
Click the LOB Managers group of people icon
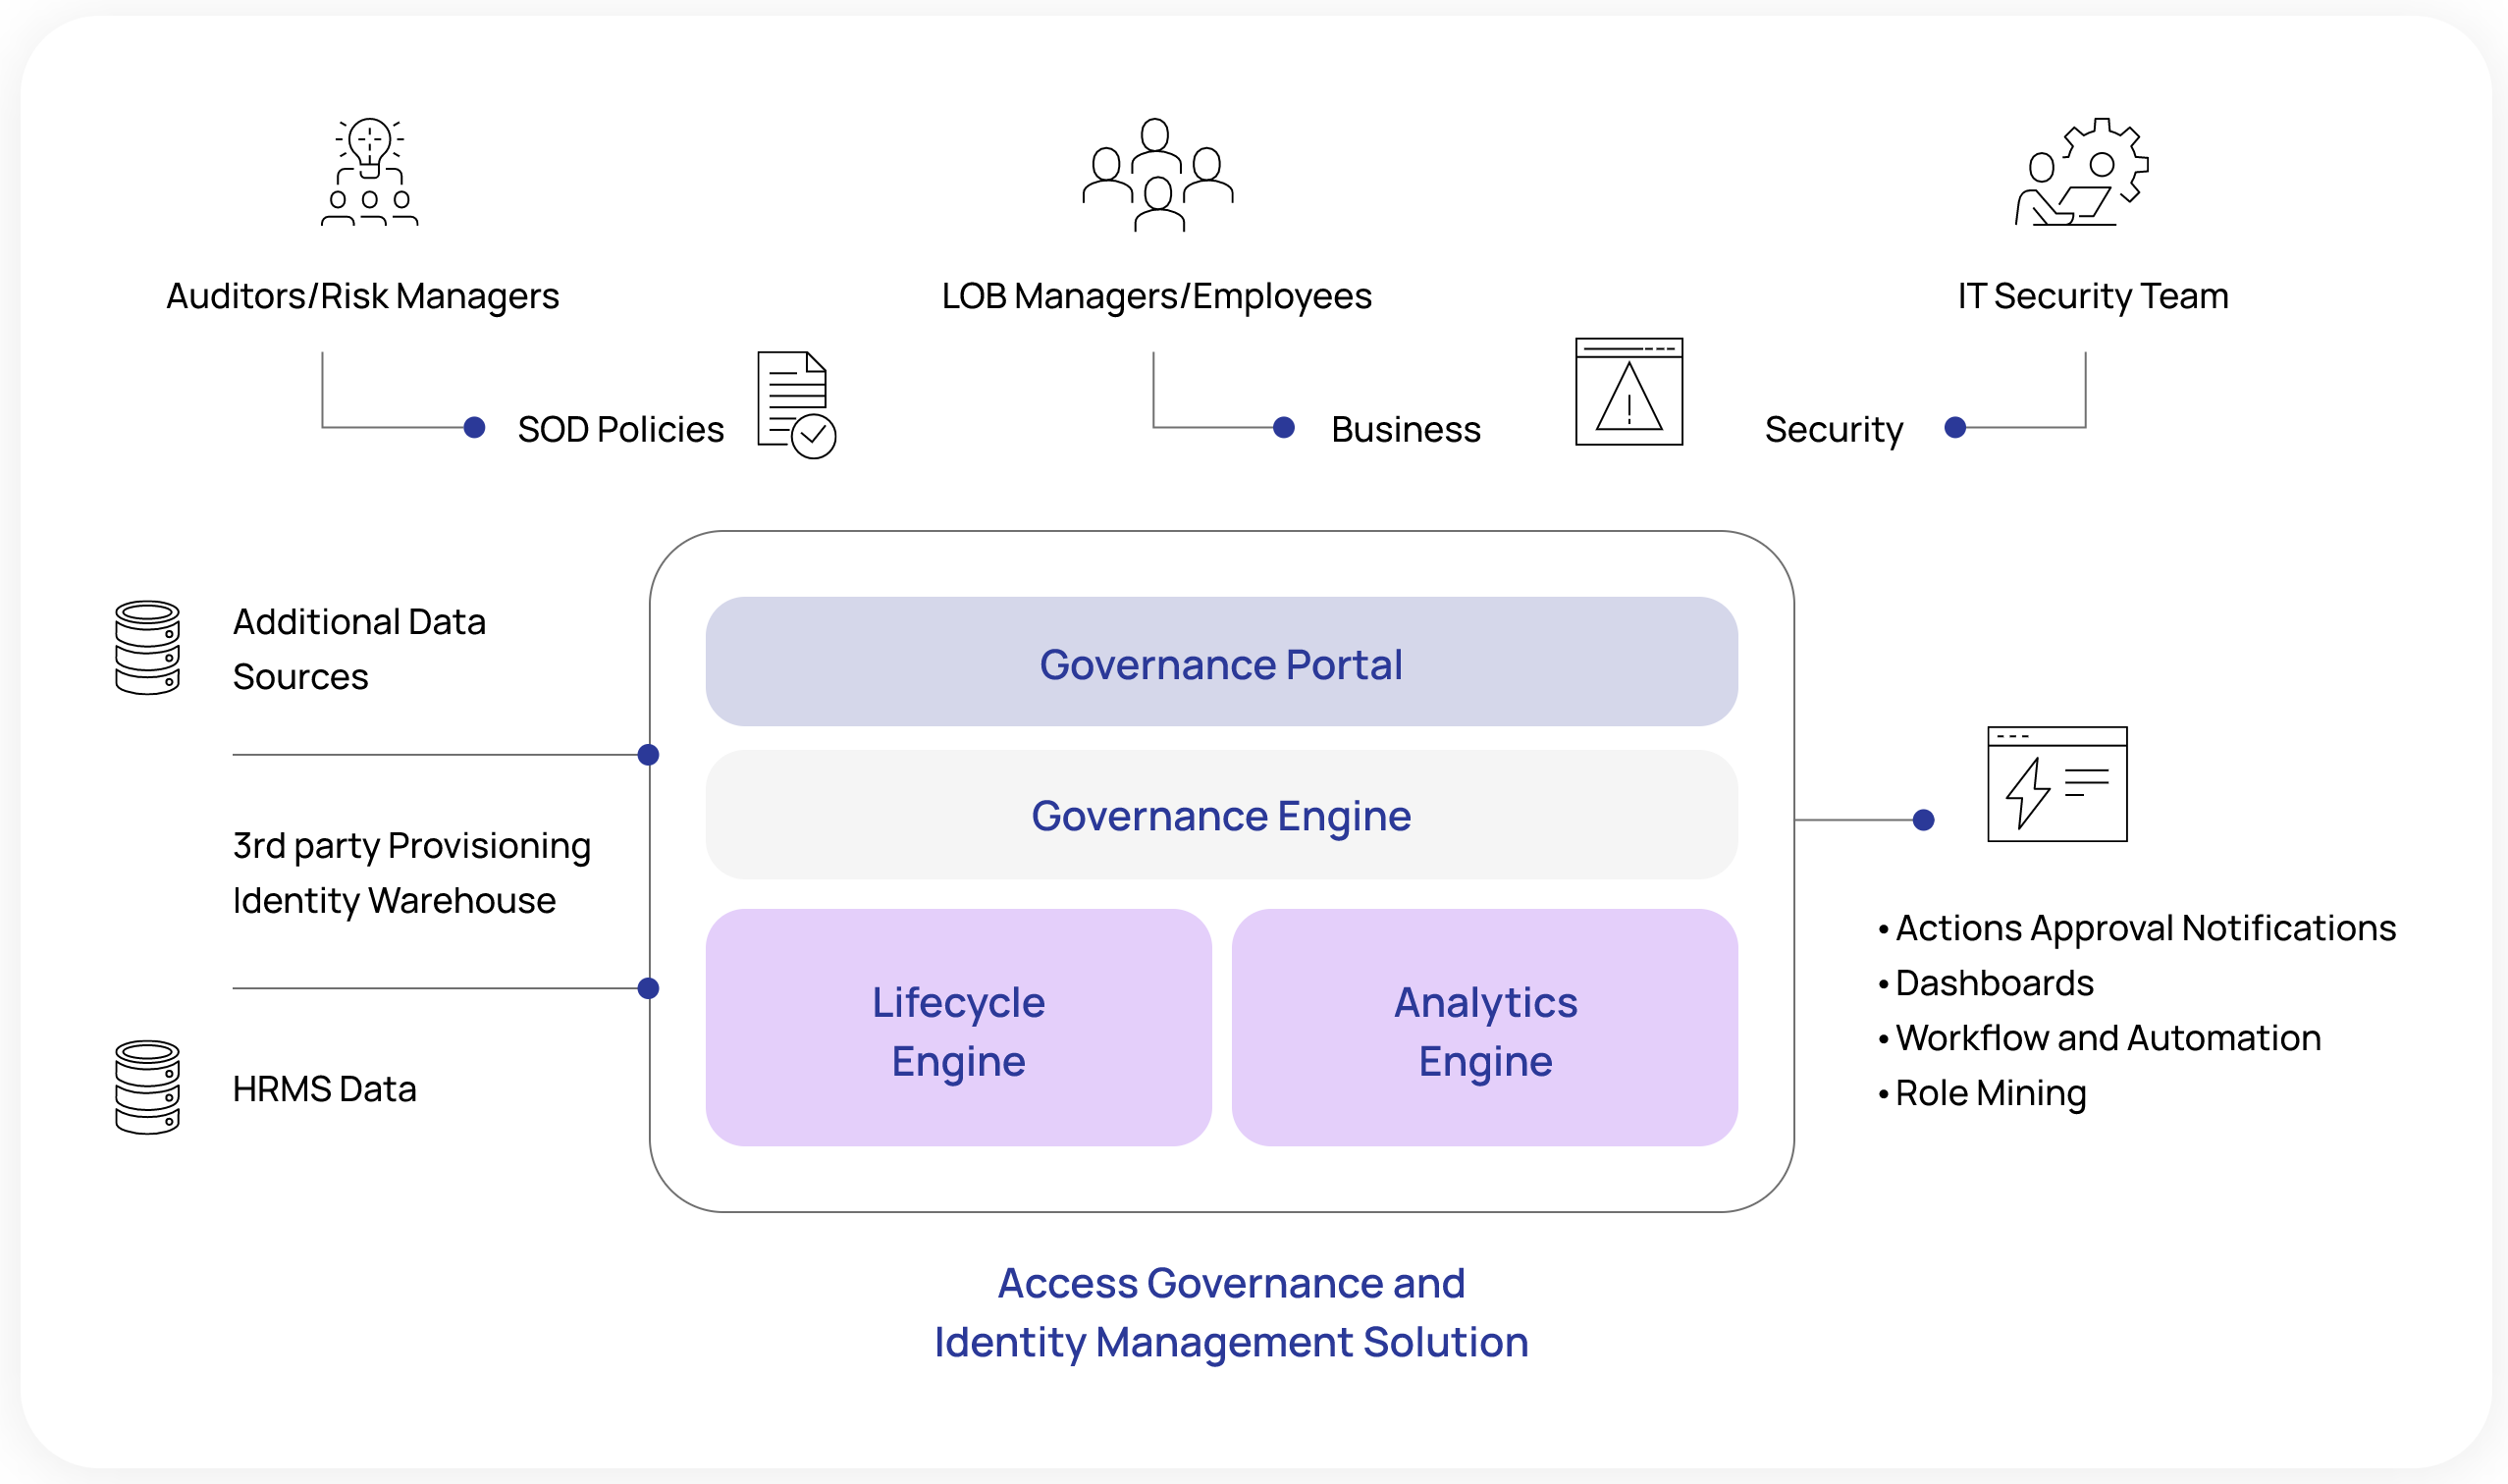click(1157, 175)
